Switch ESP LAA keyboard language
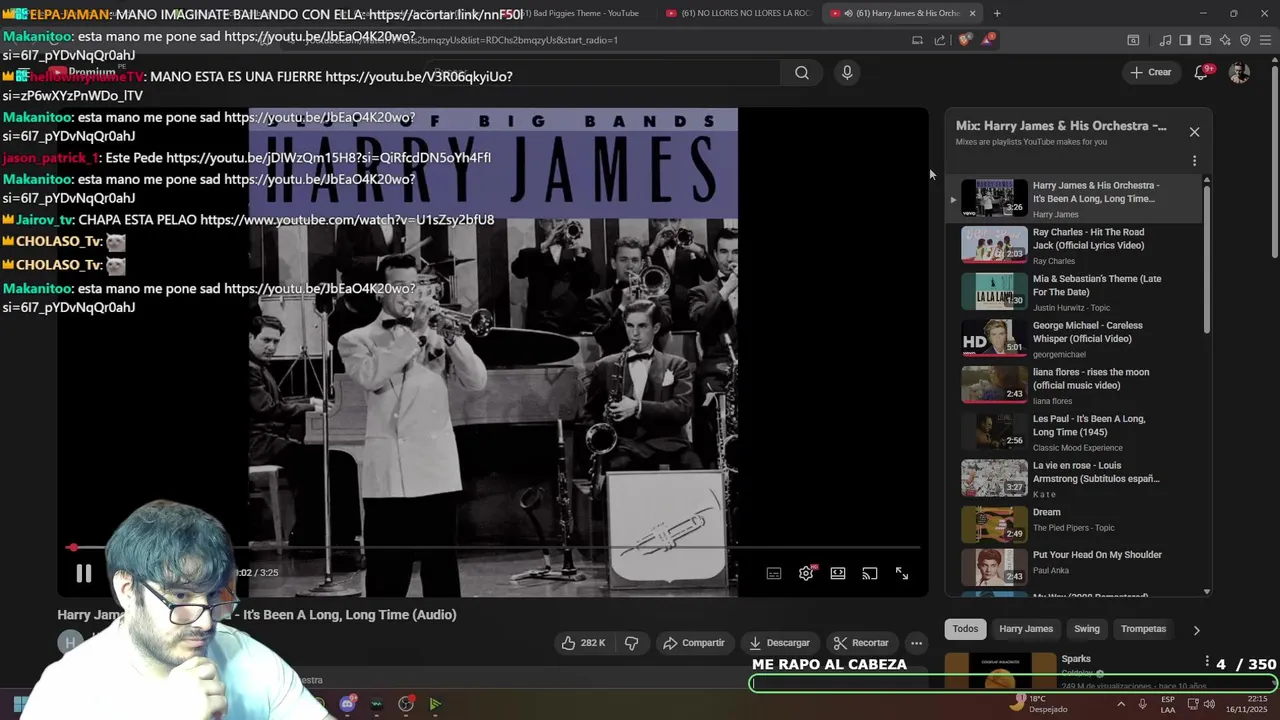1280x720 pixels. (x=1168, y=704)
